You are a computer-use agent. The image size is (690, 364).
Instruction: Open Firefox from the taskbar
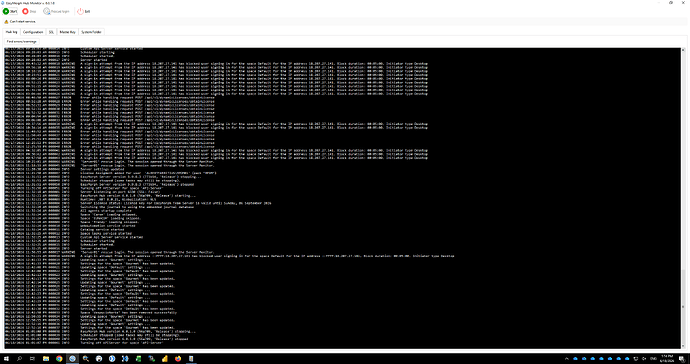coord(178,359)
